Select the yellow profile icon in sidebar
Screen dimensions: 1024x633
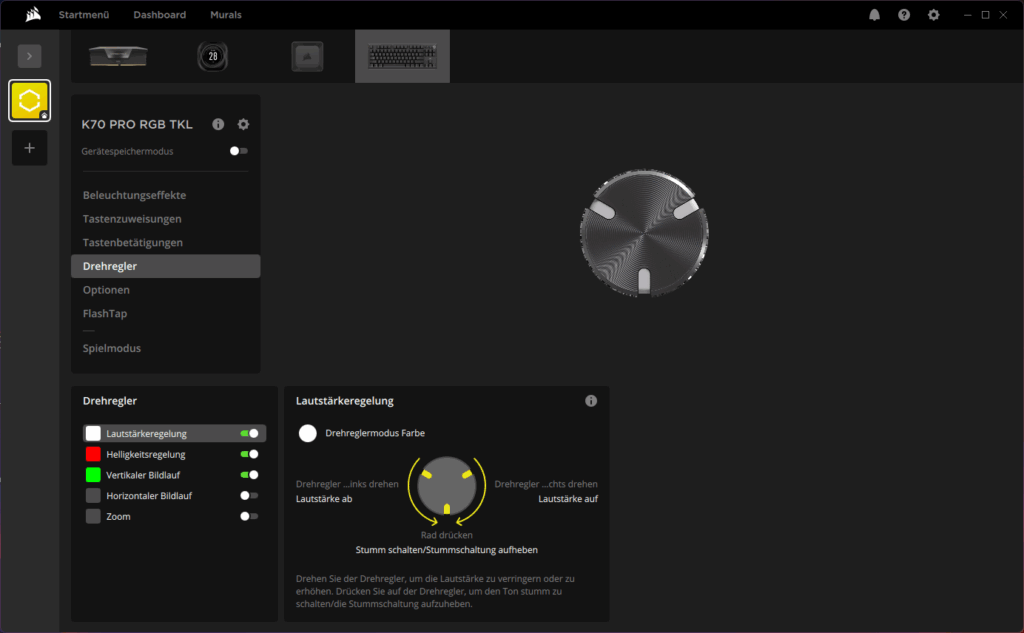click(x=29, y=101)
